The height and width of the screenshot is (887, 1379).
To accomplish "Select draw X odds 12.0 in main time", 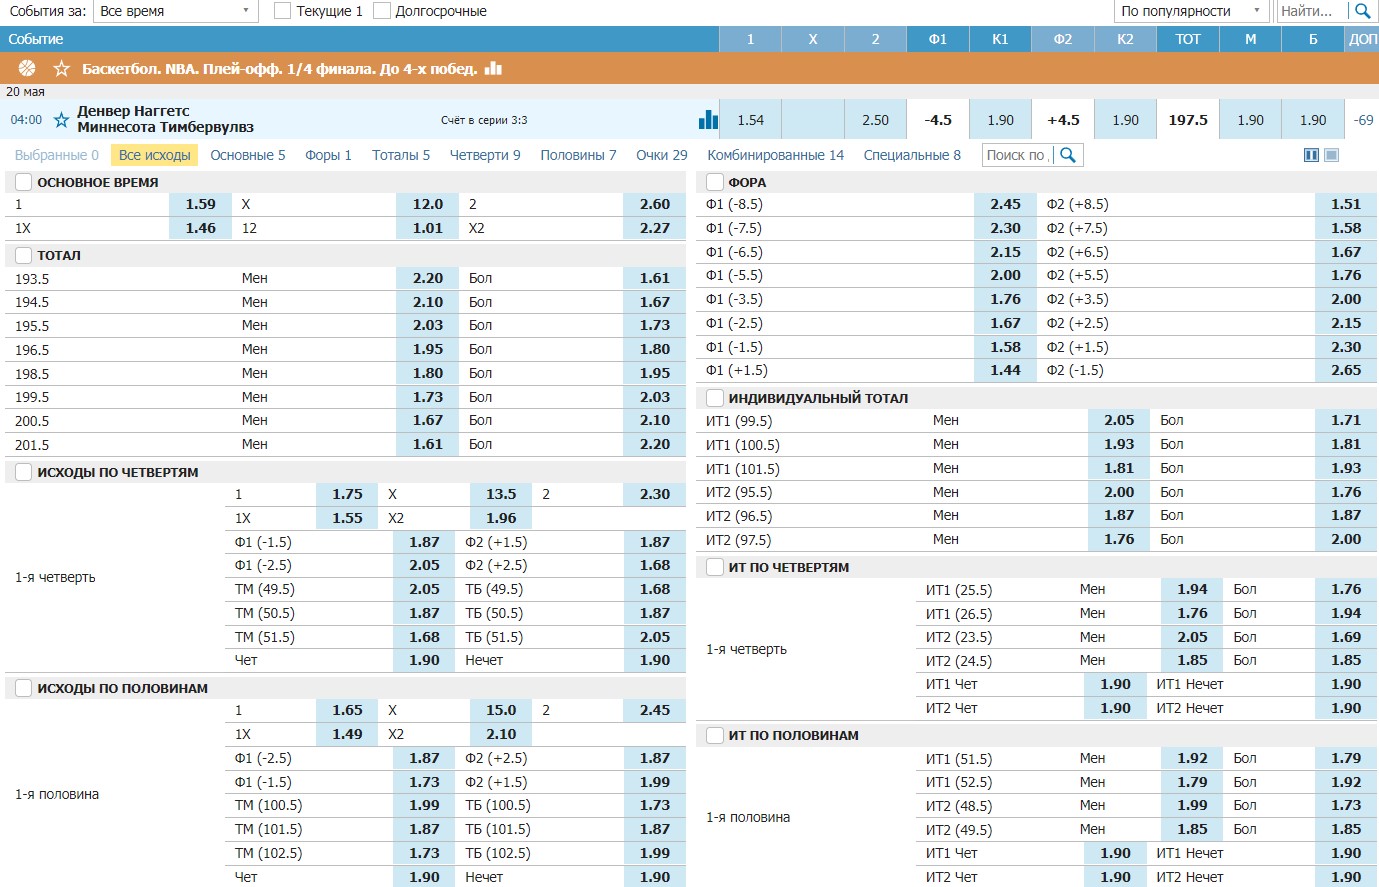I will coord(428,204).
